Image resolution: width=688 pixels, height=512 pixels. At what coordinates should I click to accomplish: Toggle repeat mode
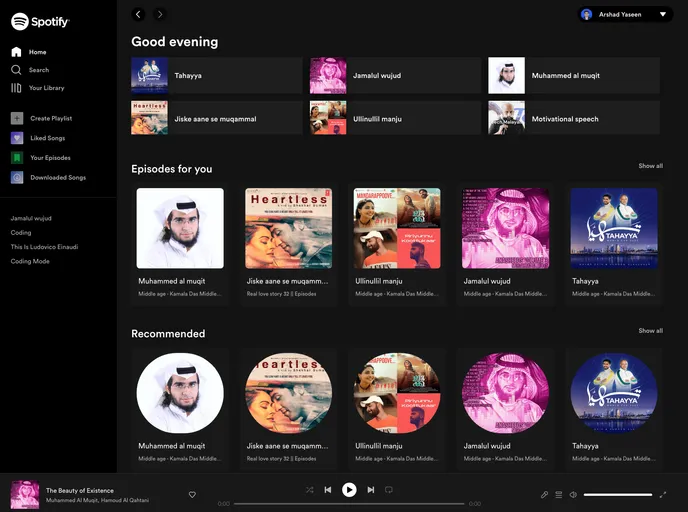click(x=389, y=490)
